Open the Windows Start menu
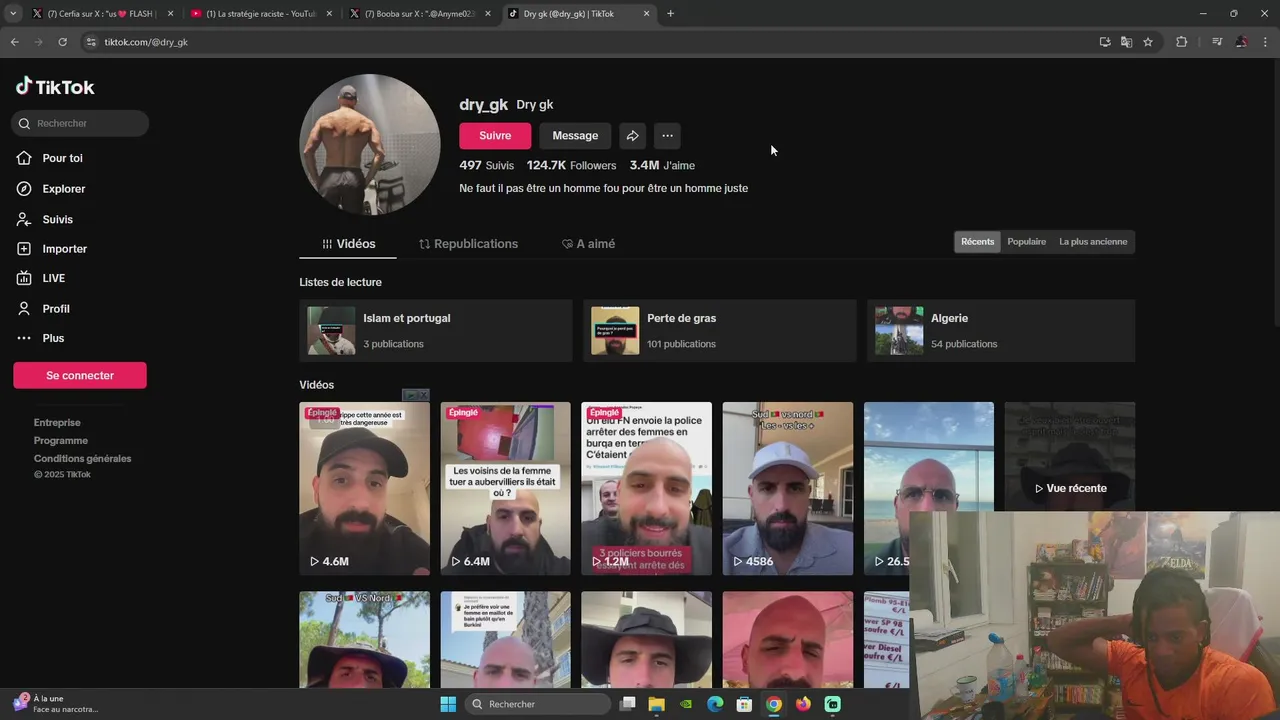The image size is (1280, 720). pyautogui.click(x=448, y=704)
